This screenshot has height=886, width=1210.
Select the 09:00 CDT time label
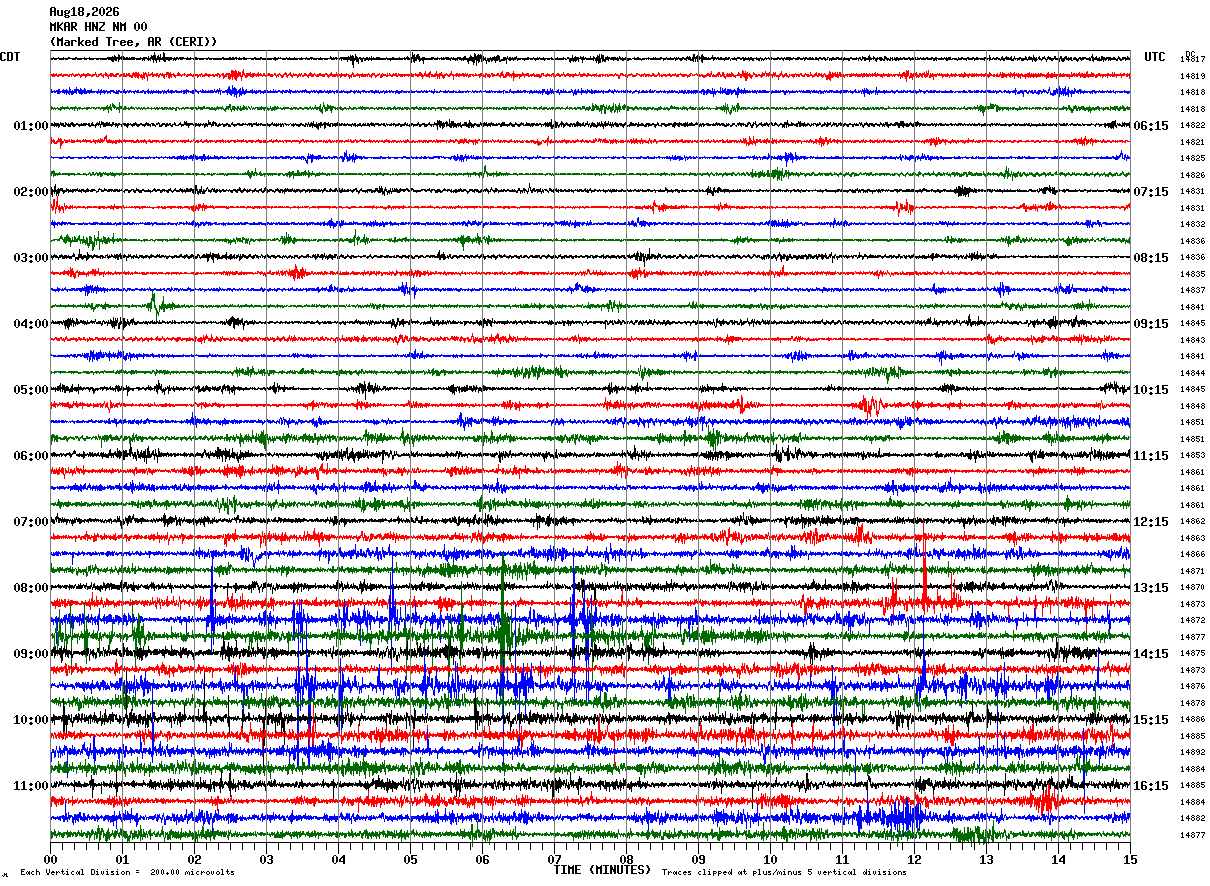30,654
